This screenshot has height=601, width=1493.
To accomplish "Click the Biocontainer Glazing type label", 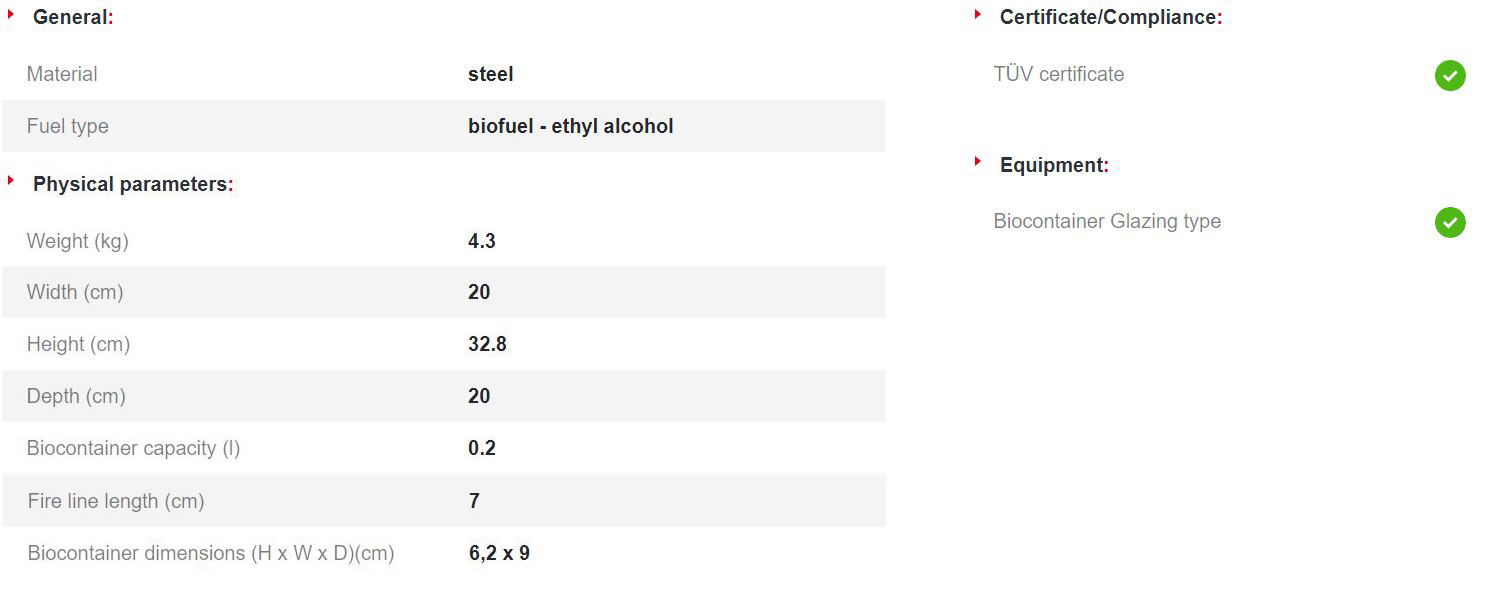I will click(x=1106, y=221).
